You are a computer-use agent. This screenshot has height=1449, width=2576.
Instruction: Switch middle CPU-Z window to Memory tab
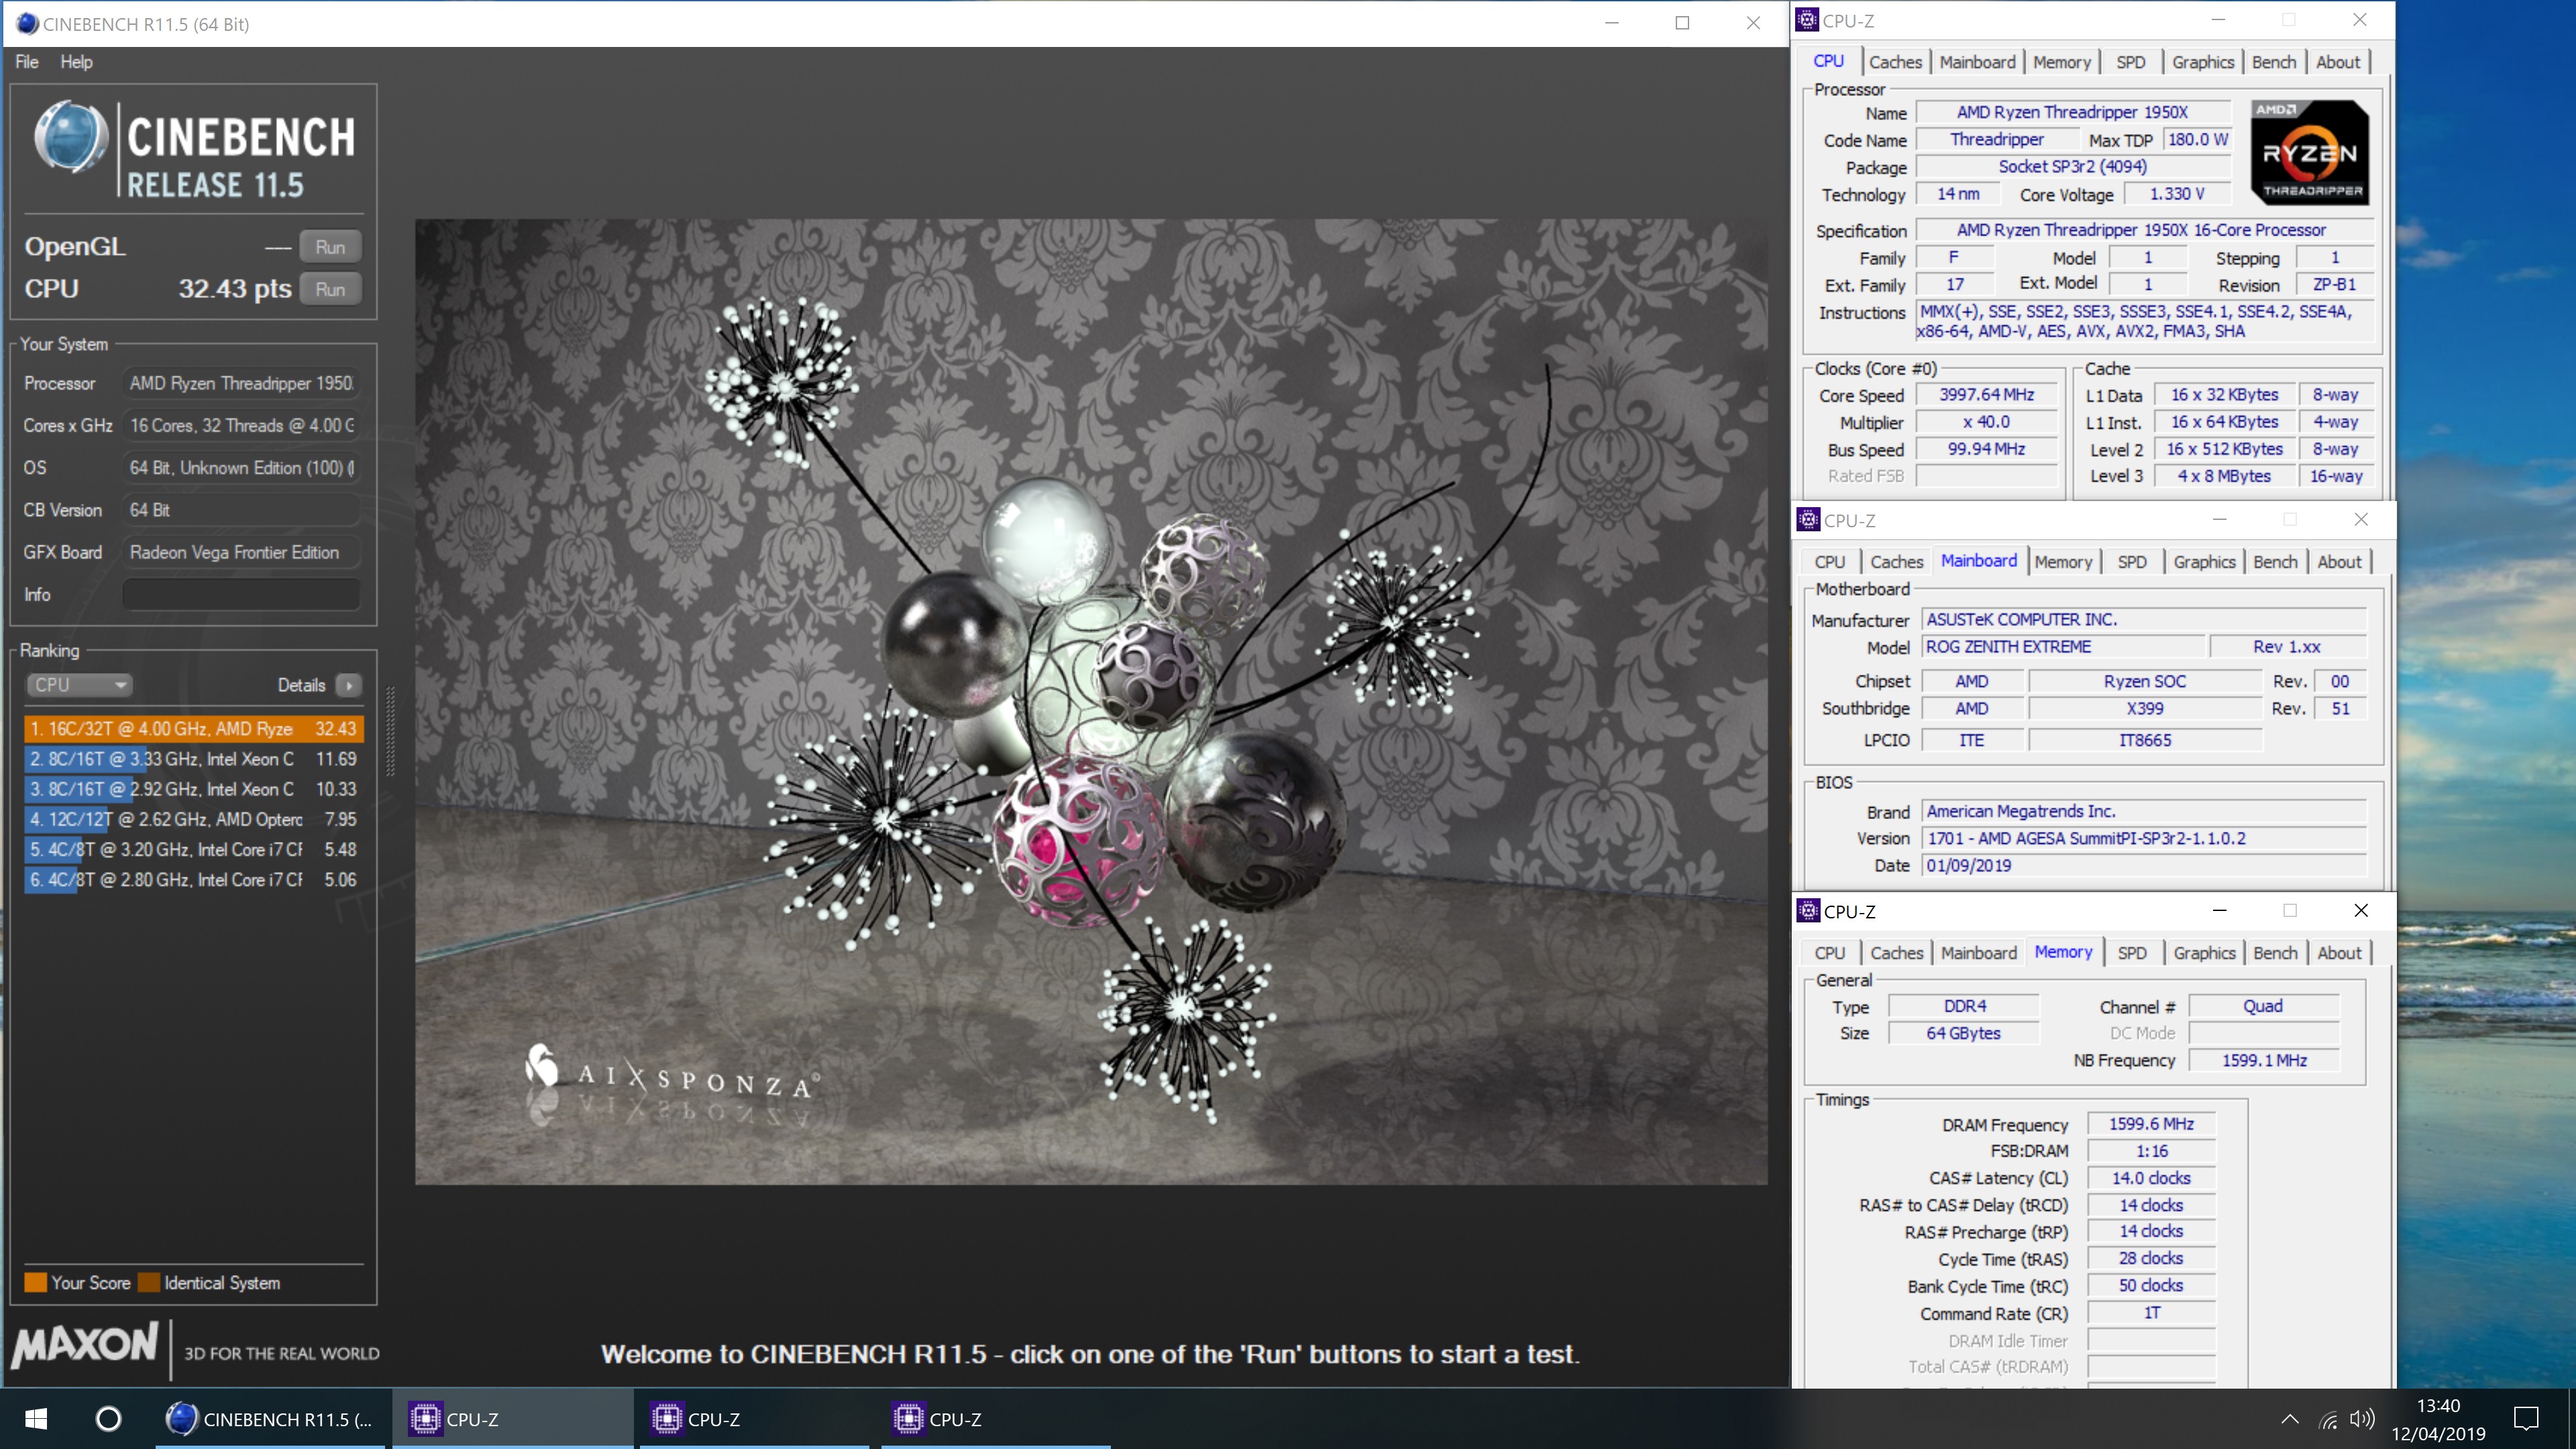click(x=2063, y=562)
